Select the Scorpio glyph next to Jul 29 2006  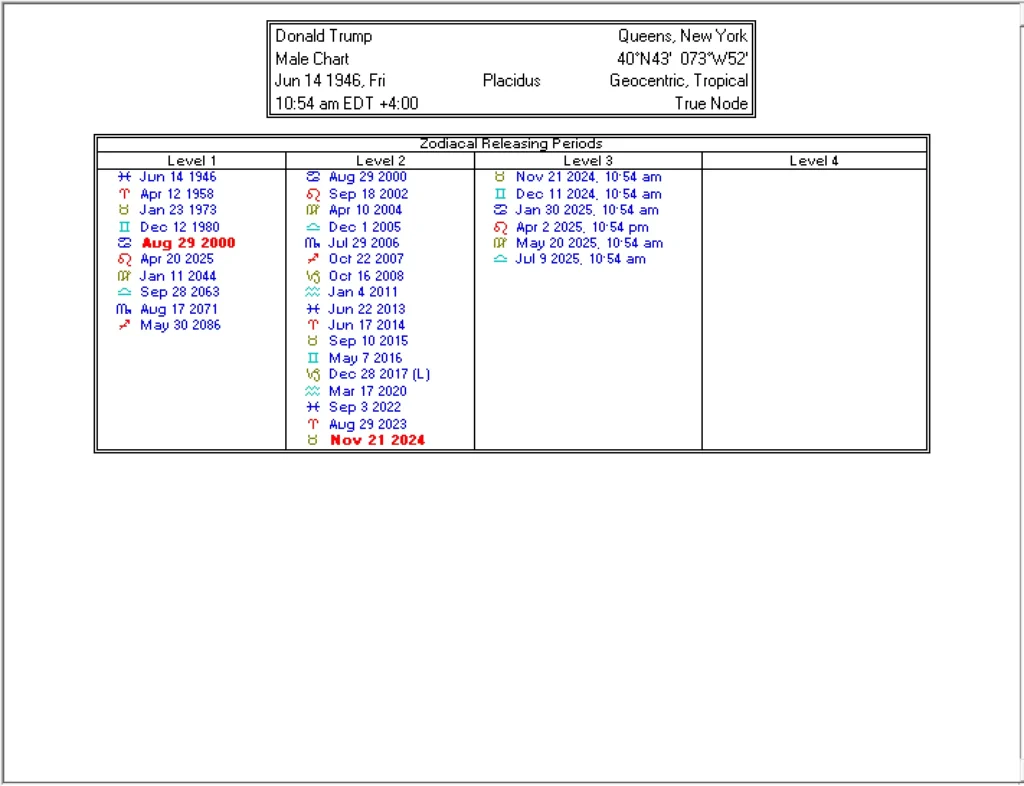pyautogui.click(x=313, y=243)
